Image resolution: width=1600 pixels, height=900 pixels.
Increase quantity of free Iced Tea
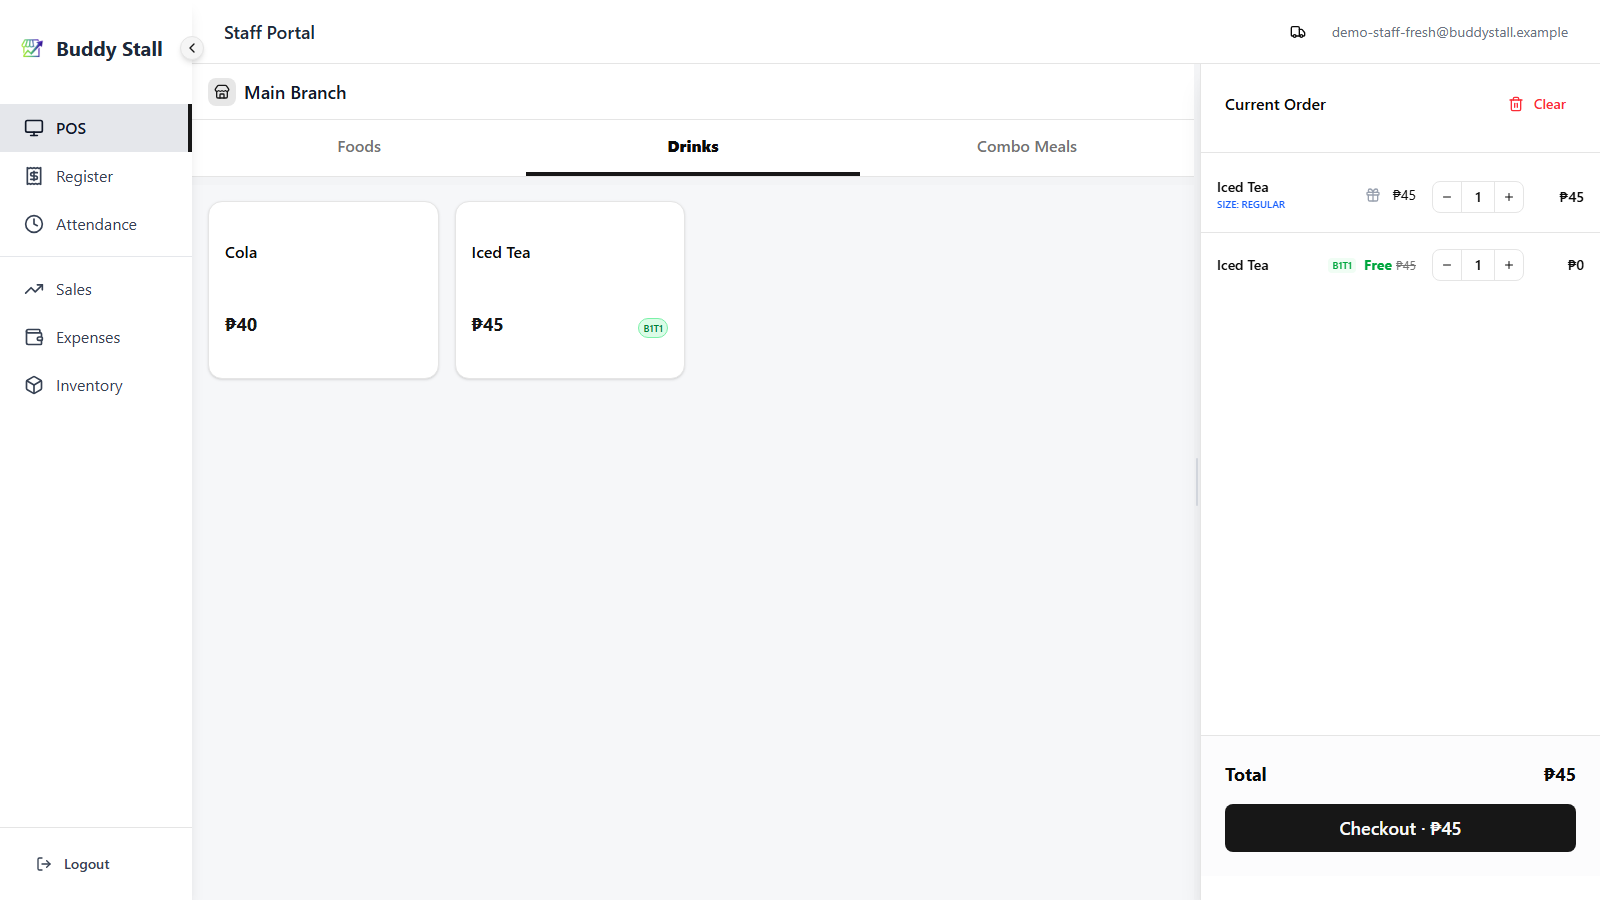(x=1509, y=265)
